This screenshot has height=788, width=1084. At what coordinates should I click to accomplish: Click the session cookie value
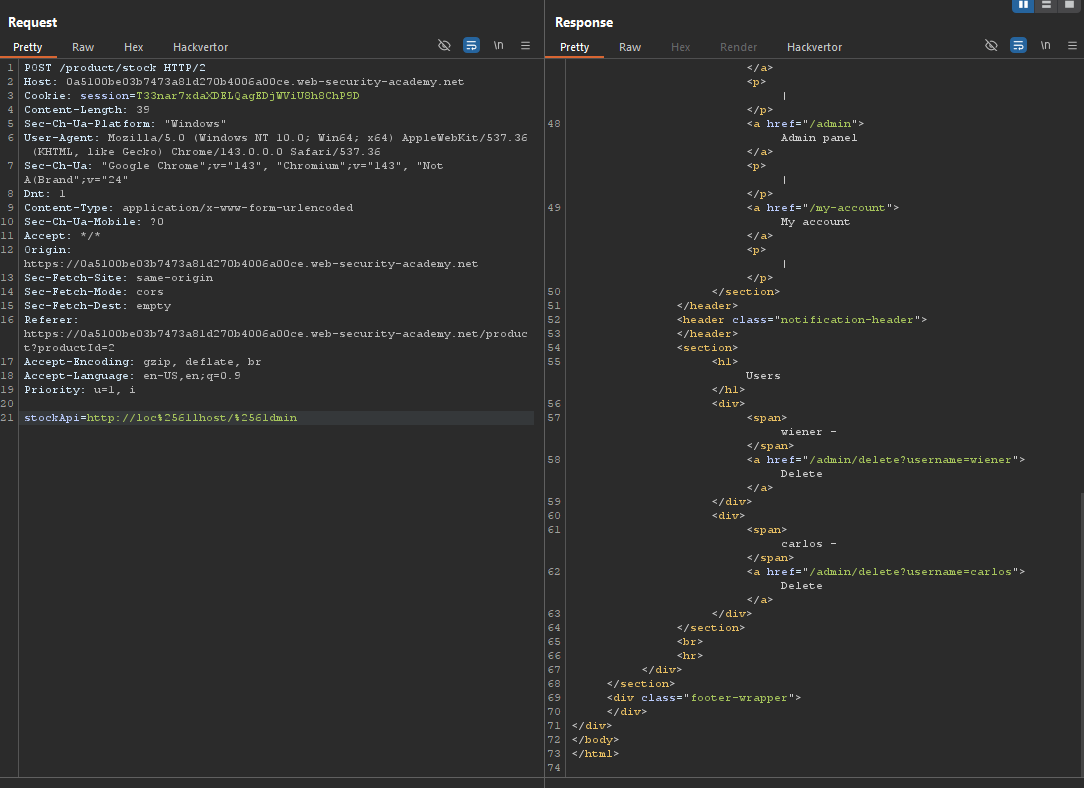click(247, 96)
